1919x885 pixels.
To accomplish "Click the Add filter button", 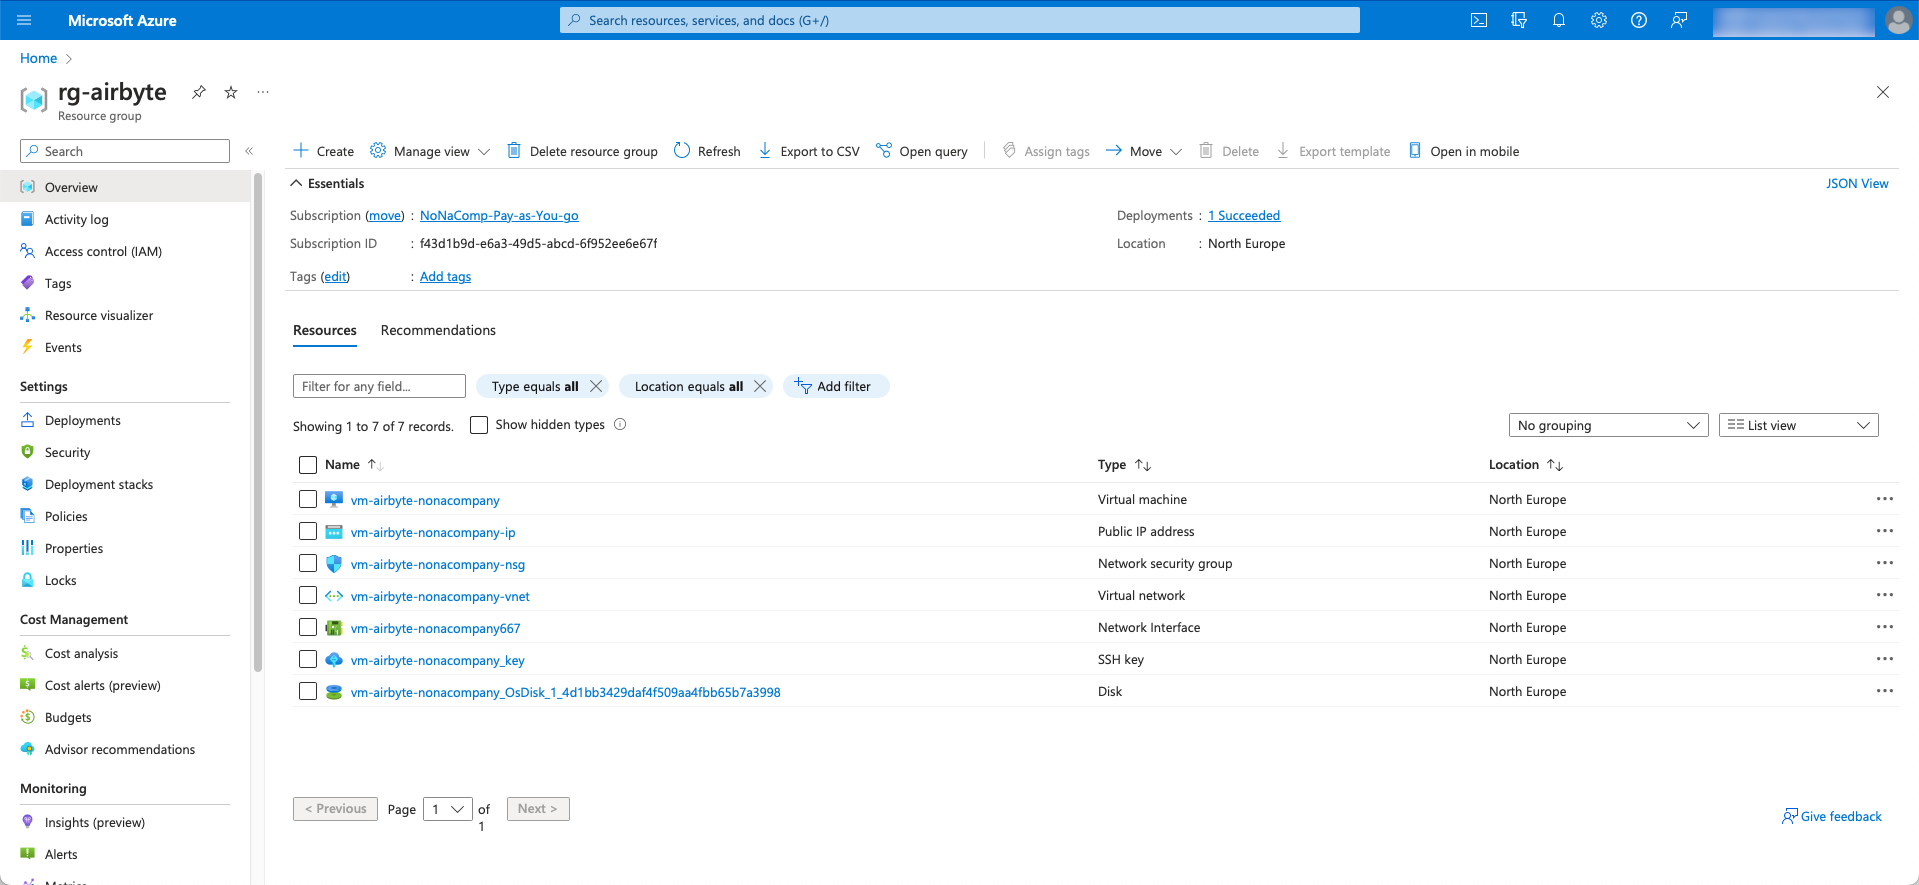I will point(835,387).
